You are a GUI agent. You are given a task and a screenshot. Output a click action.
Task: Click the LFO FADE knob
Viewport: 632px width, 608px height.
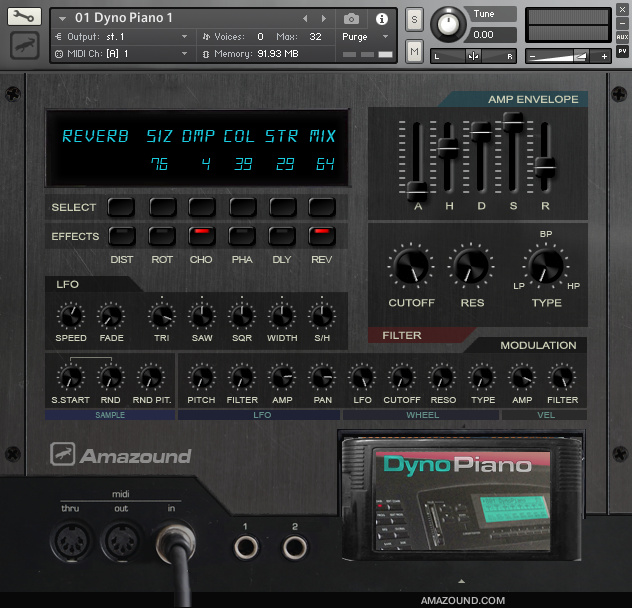(x=111, y=316)
